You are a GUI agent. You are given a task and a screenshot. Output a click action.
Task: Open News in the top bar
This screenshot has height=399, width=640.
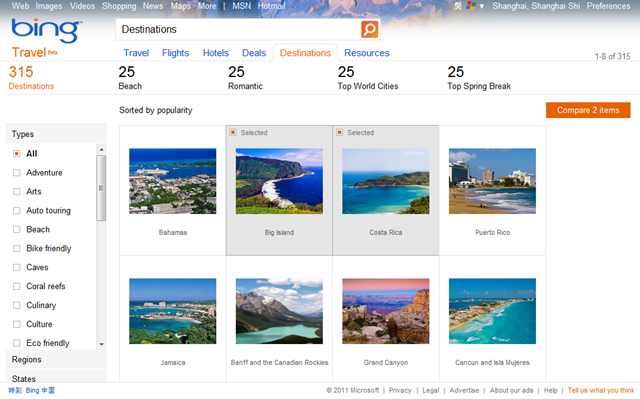[x=153, y=6]
